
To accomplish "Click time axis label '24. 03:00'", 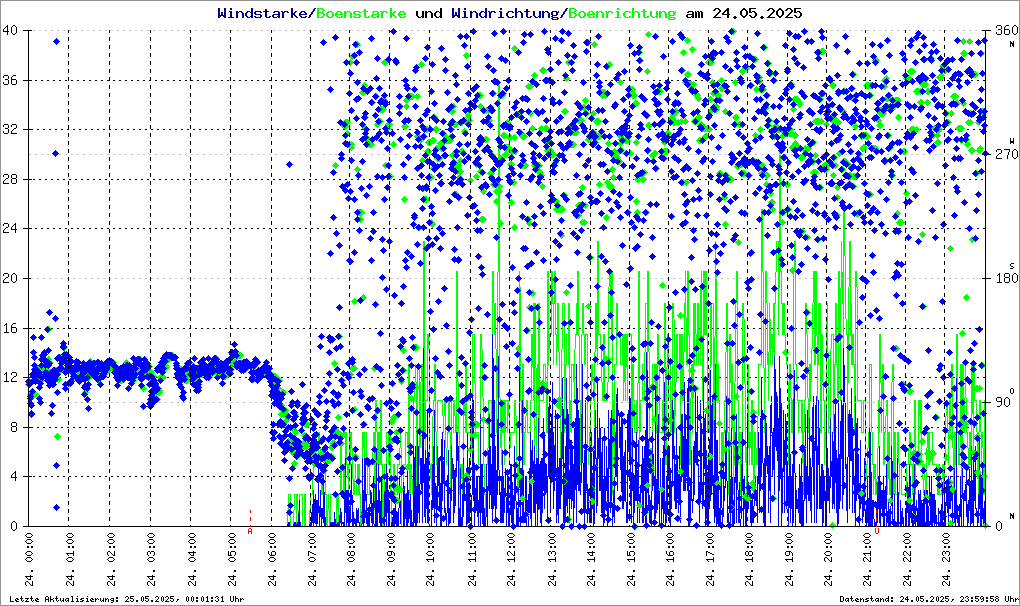I will (150, 560).
